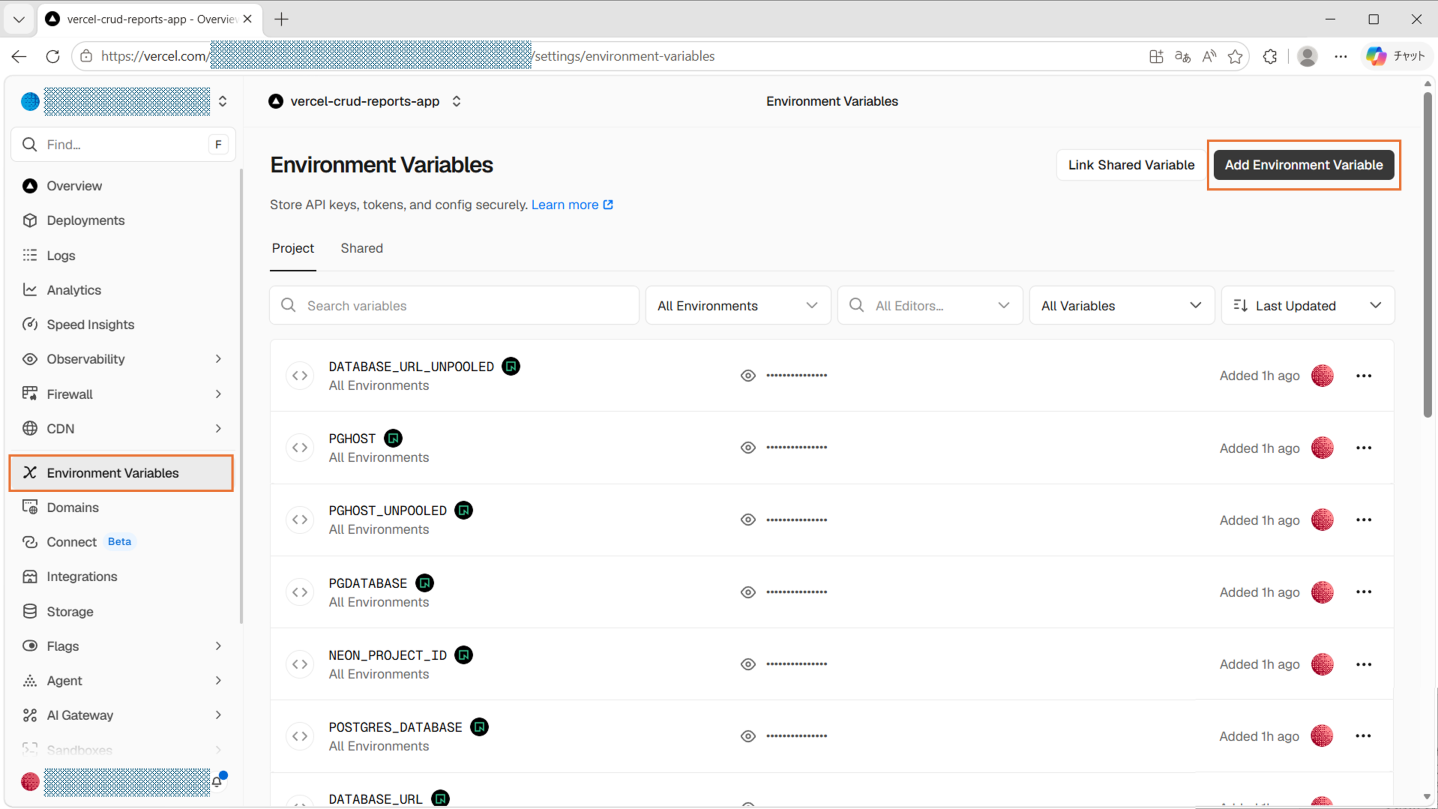Click Link Shared Variable button

[1131, 165]
